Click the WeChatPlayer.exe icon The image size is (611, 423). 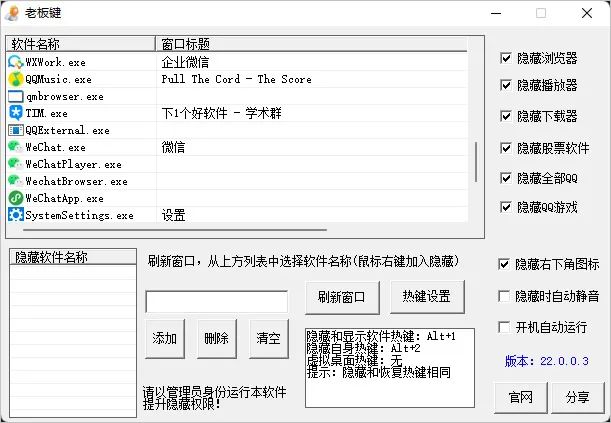point(16,164)
